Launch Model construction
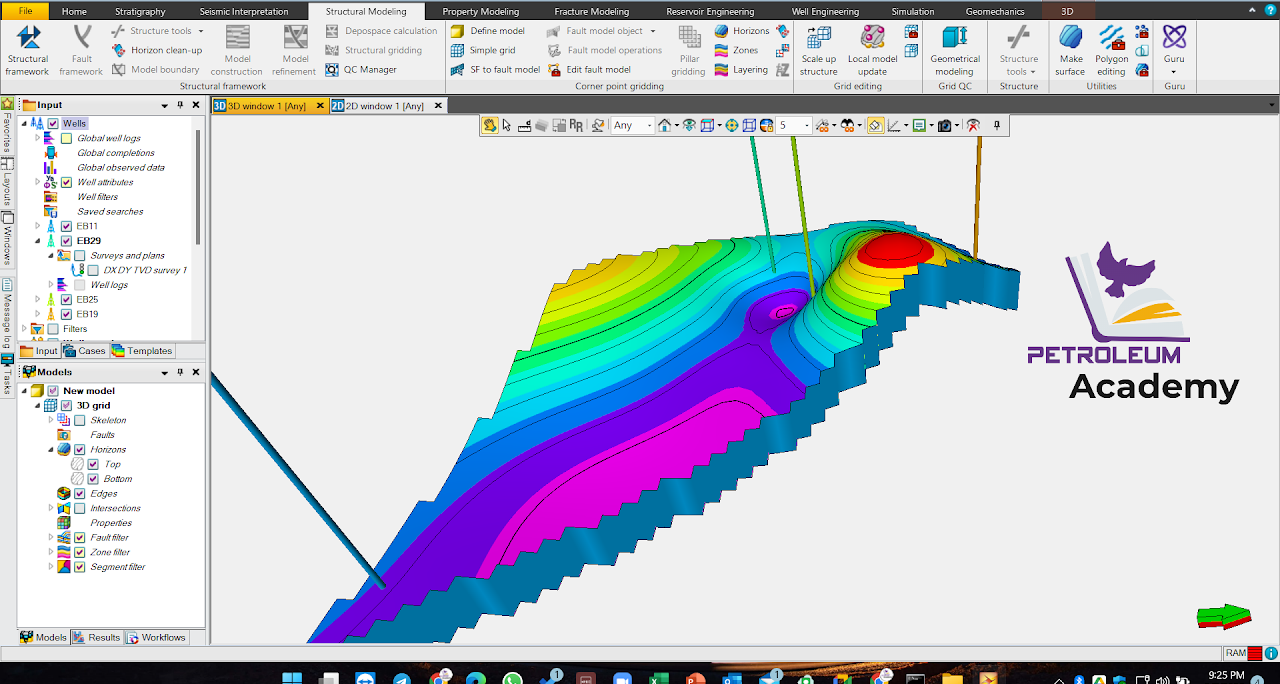 click(237, 50)
